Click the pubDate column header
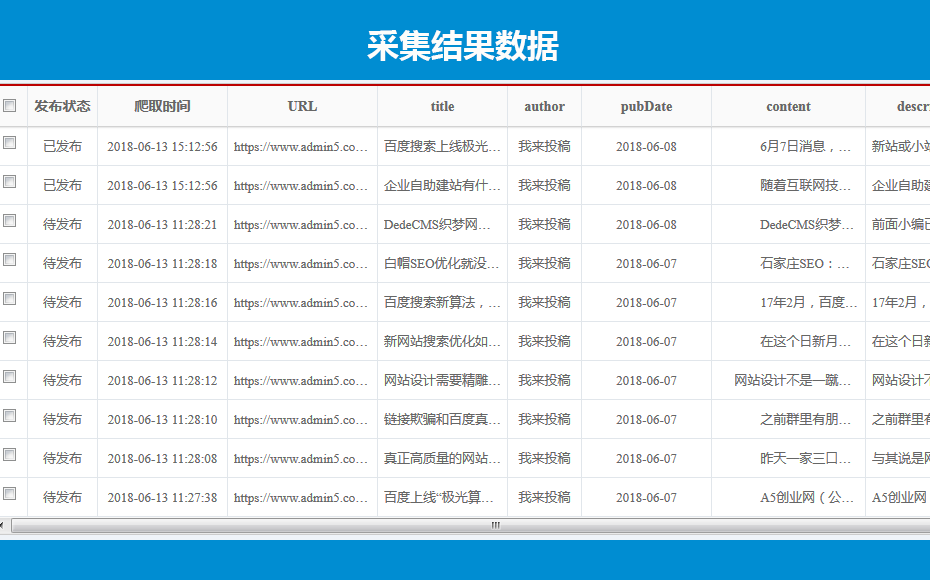This screenshot has height=580, width=930. [x=646, y=106]
